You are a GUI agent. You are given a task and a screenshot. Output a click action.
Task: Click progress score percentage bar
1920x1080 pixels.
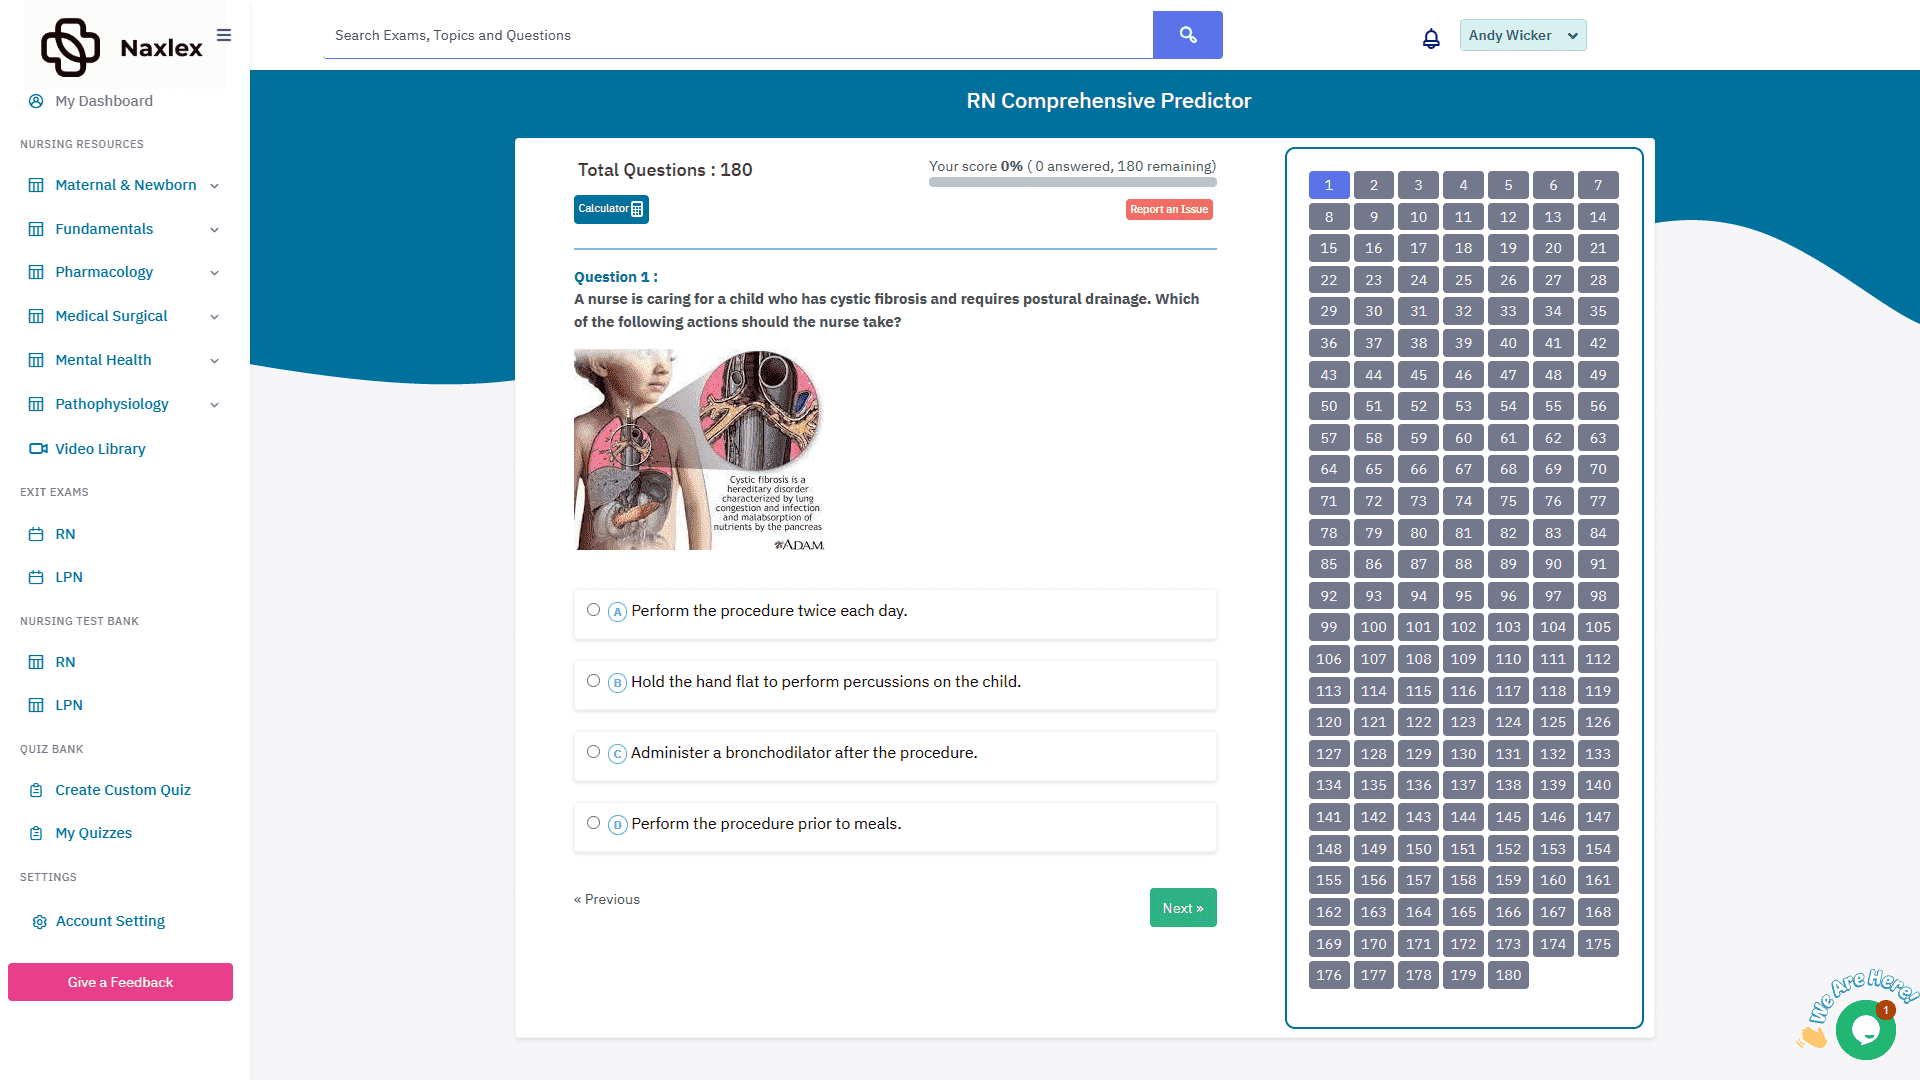1072,183
